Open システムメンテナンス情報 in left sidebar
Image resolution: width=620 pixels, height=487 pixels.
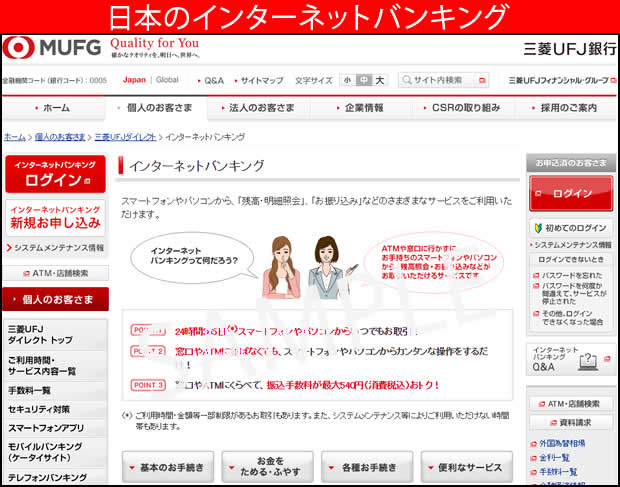pyautogui.click(x=55, y=248)
